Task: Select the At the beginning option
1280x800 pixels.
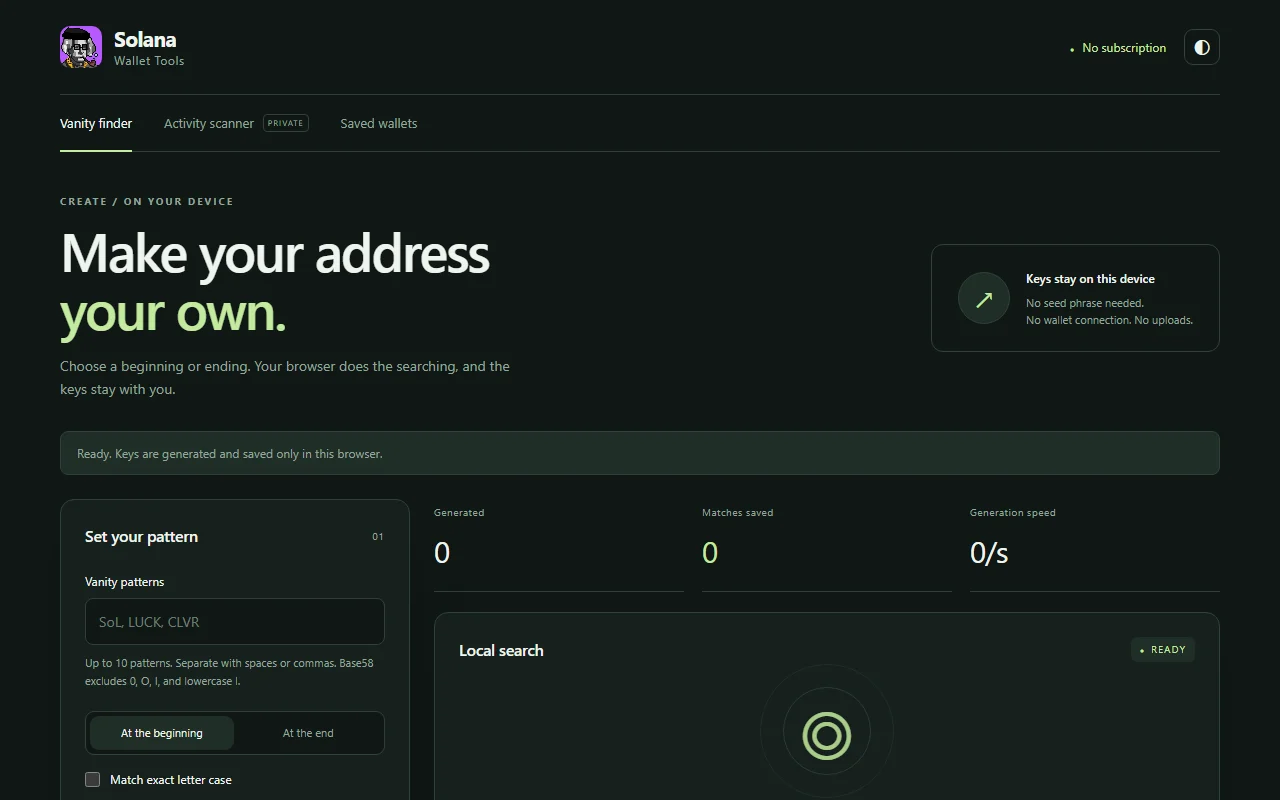Action: (x=162, y=733)
